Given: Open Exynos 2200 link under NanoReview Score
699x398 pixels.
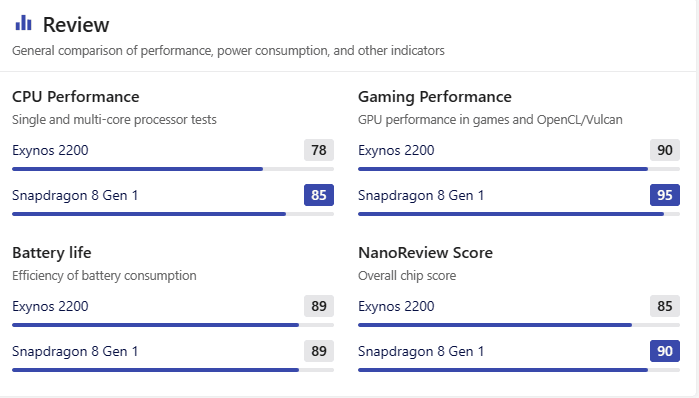Looking at the screenshot, I should 396,306.
